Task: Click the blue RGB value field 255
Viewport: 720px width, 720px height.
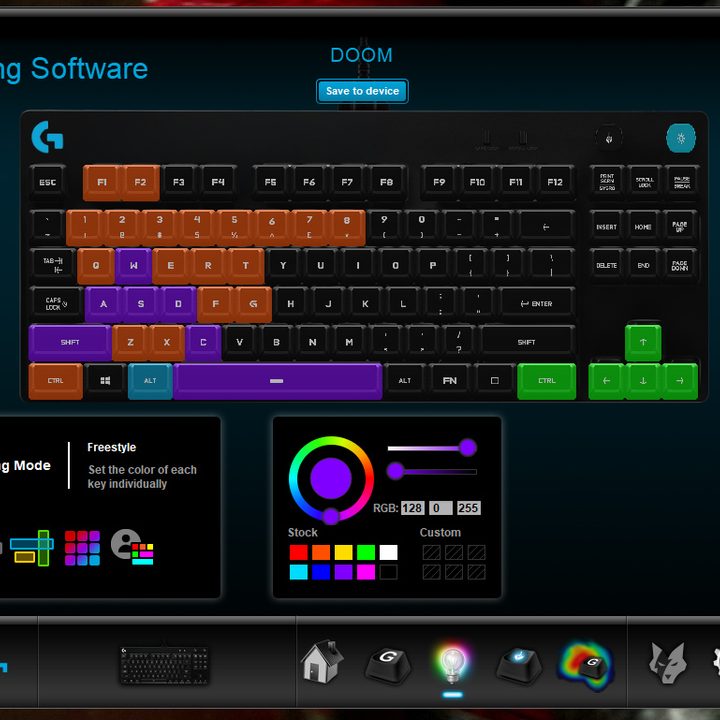Action: pyautogui.click(x=469, y=508)
